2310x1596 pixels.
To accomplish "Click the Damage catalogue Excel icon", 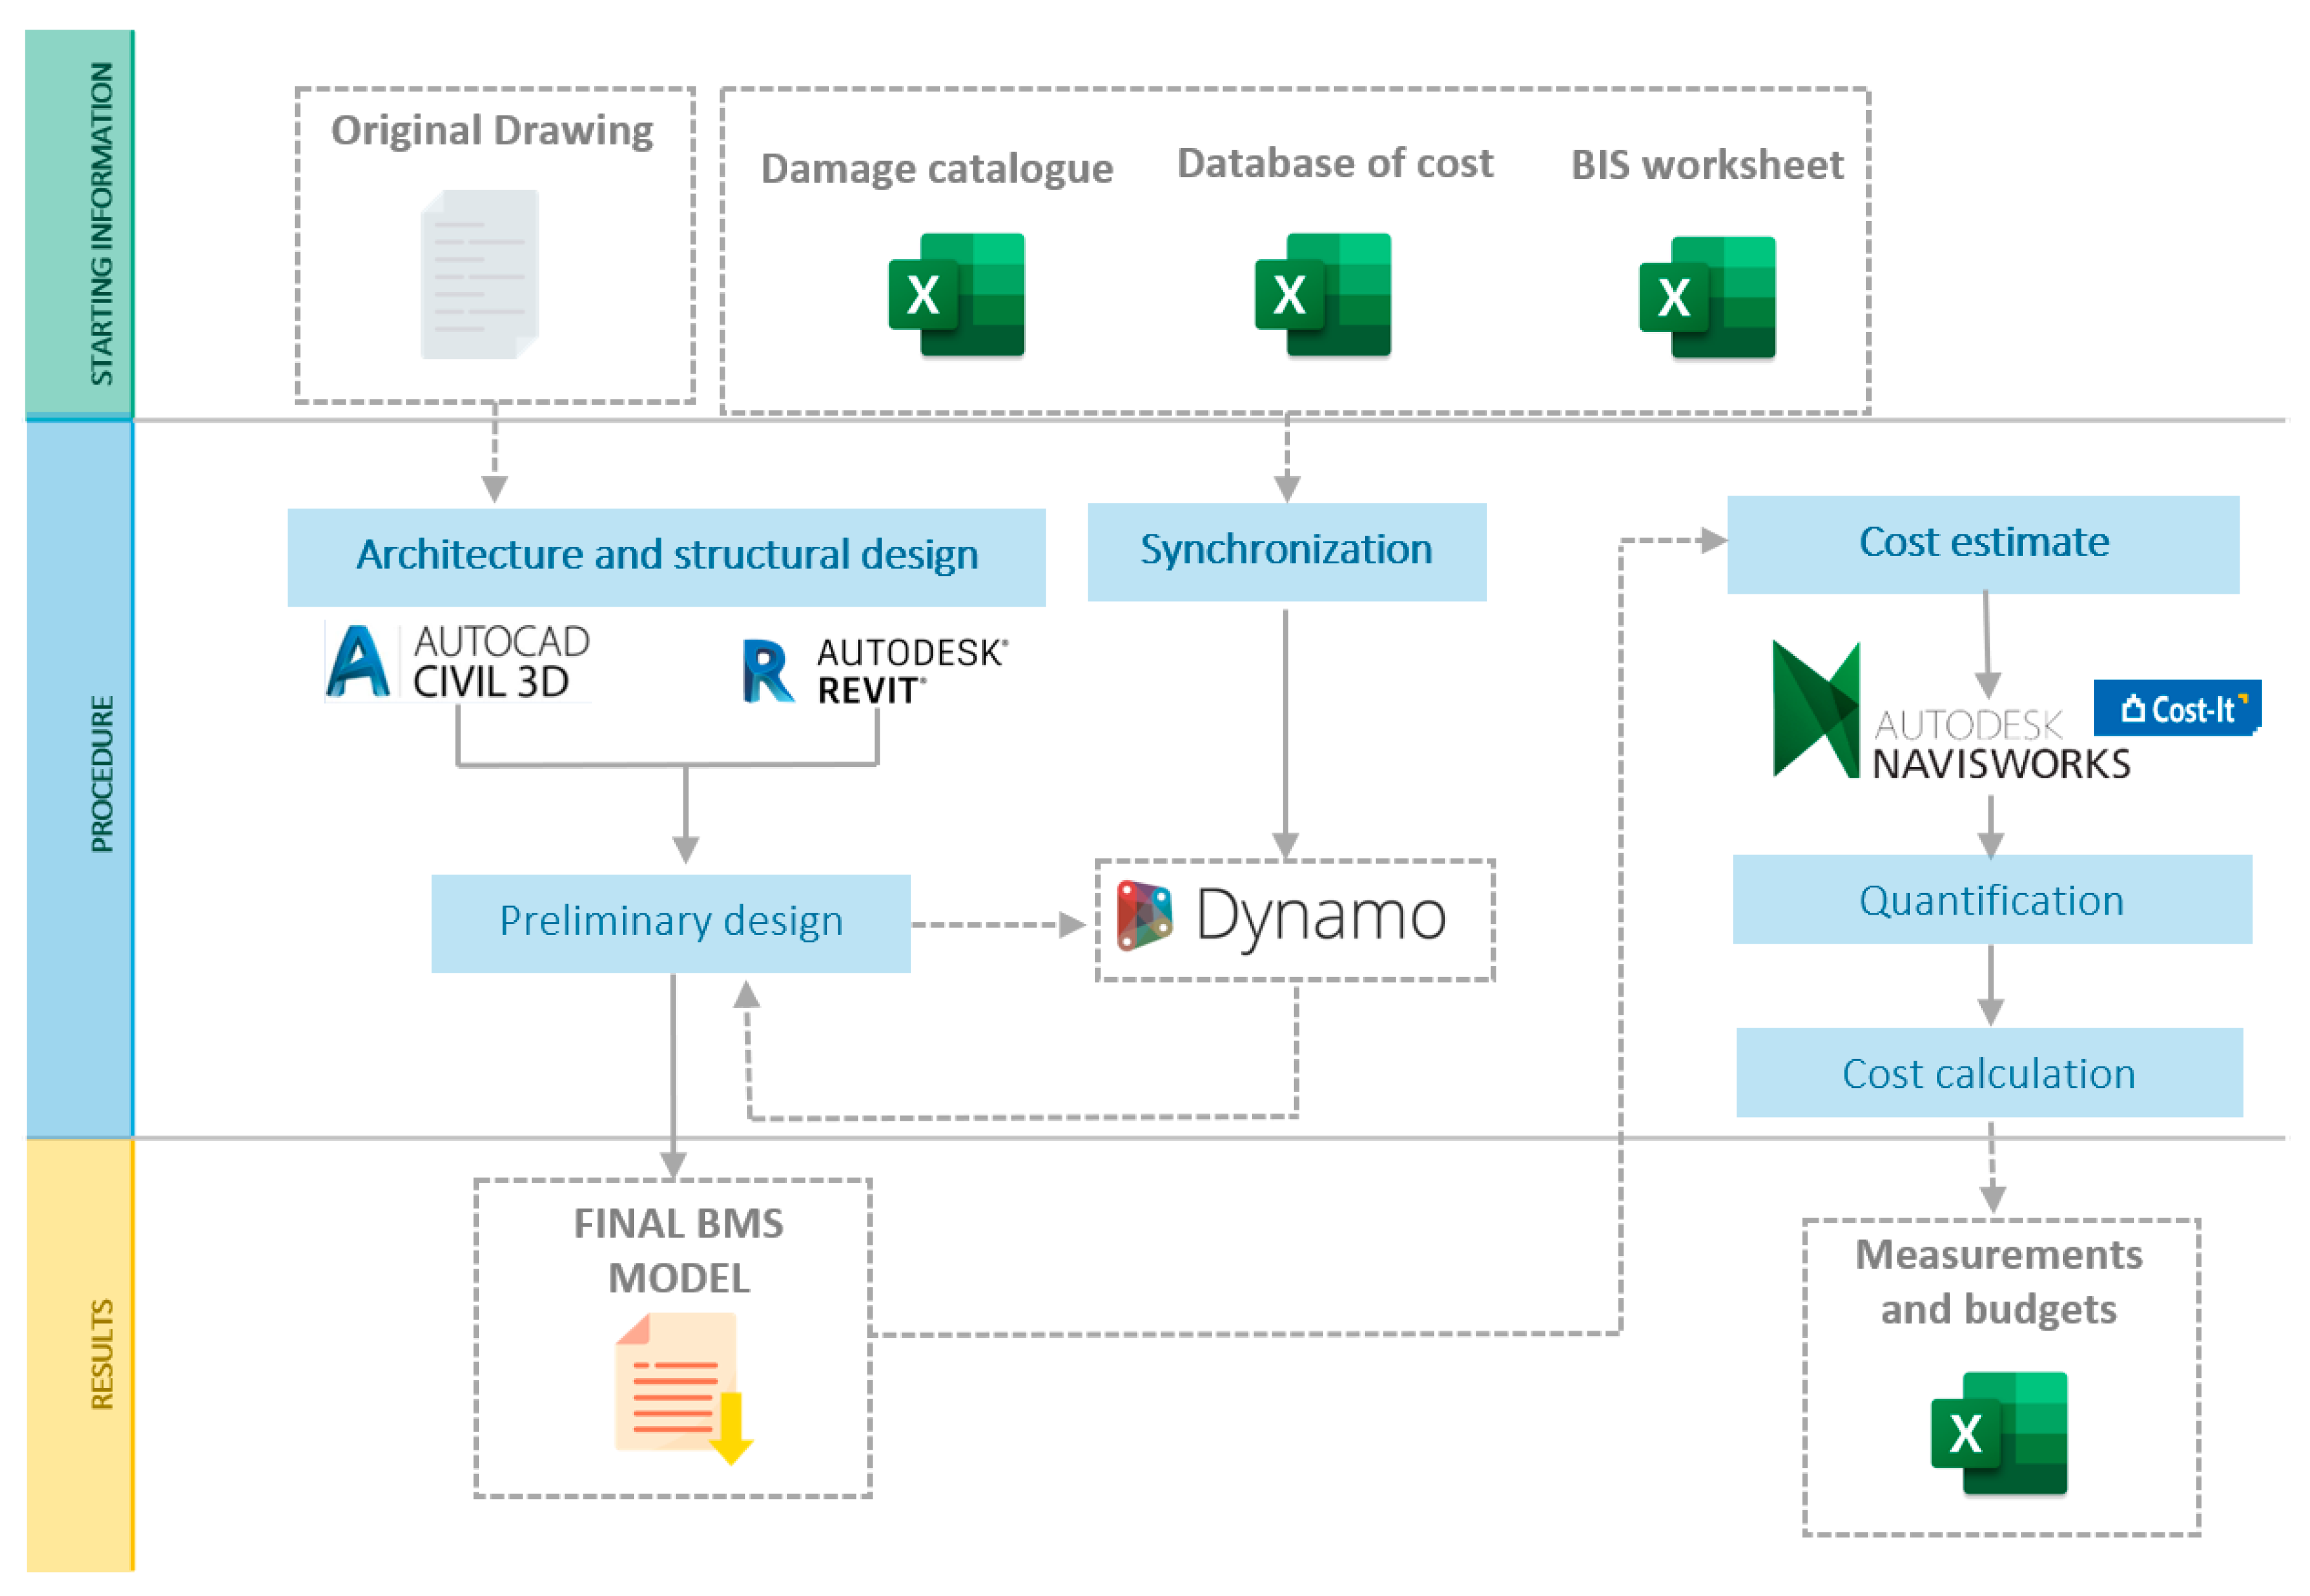I will 957,295.
